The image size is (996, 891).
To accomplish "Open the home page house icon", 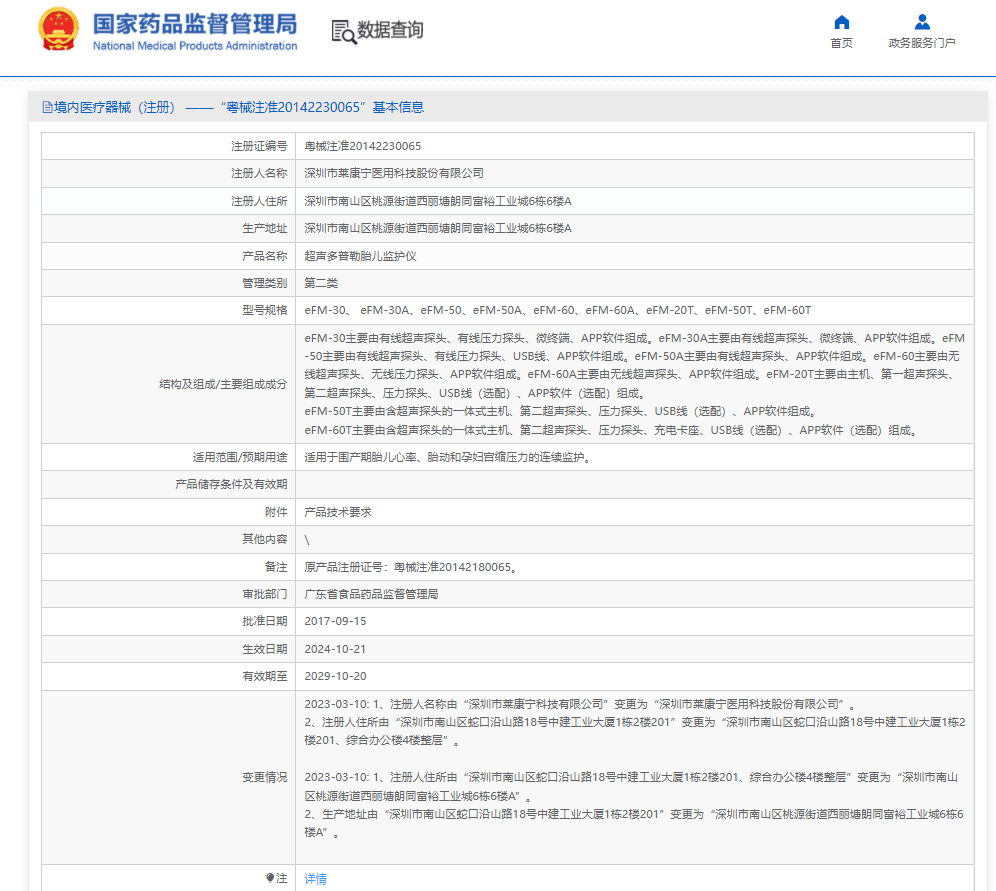I will 842,22.
